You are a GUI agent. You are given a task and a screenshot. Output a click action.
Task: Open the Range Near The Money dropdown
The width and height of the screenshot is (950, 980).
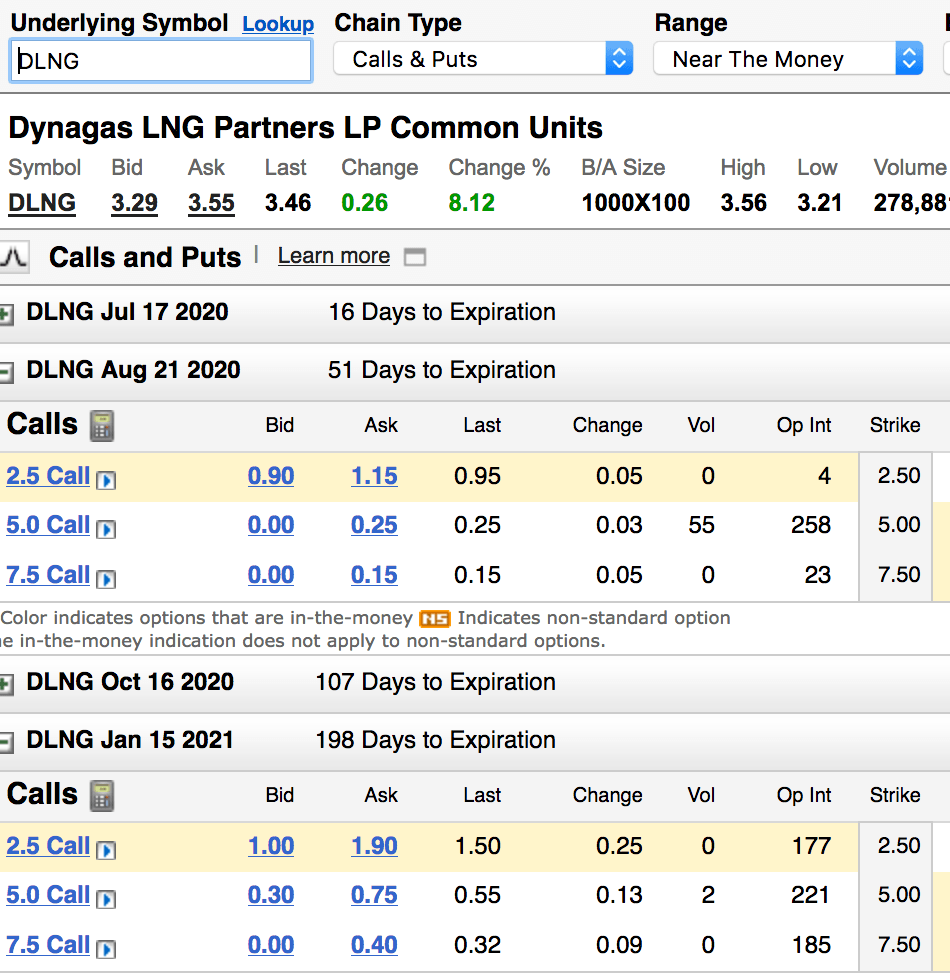[x=788, y=59]
